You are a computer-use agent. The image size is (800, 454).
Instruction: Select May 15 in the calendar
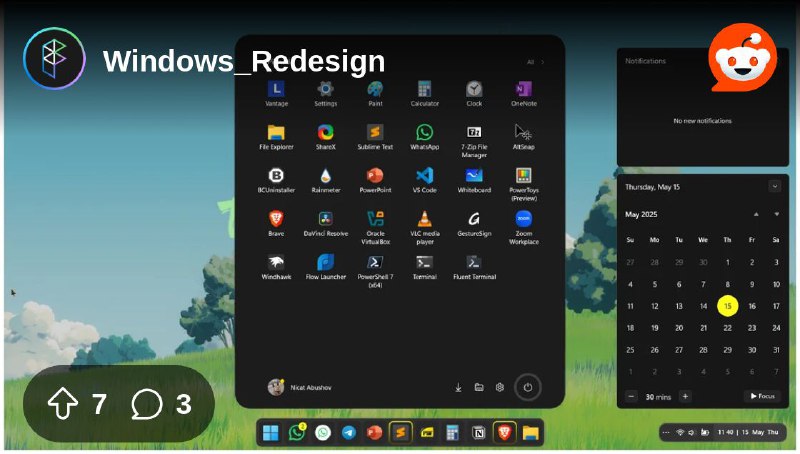click(x=728, y=306)
